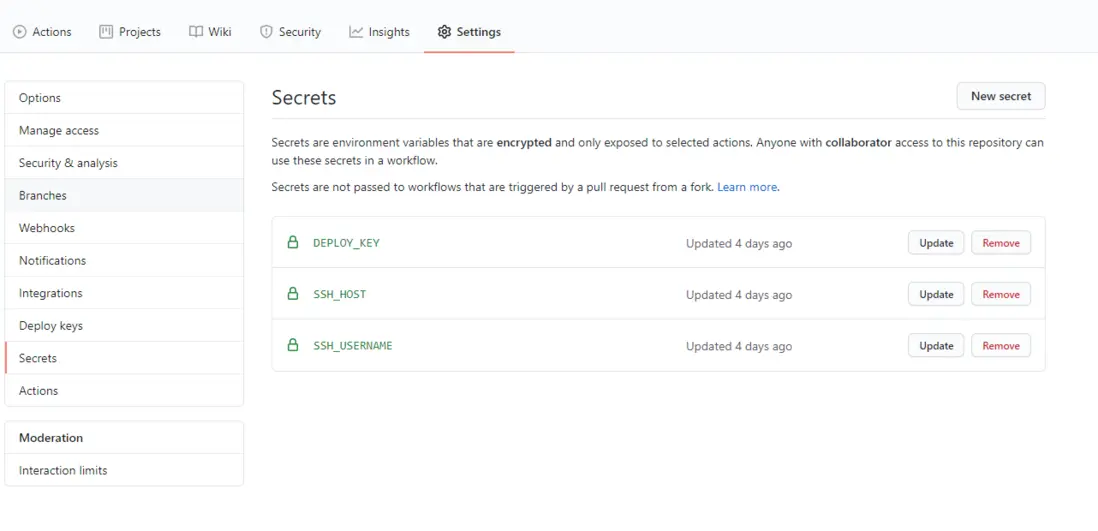The height and width of the screenshot is (531, 1098).
Task: Switch to the Insights tab
Action: 379,32
